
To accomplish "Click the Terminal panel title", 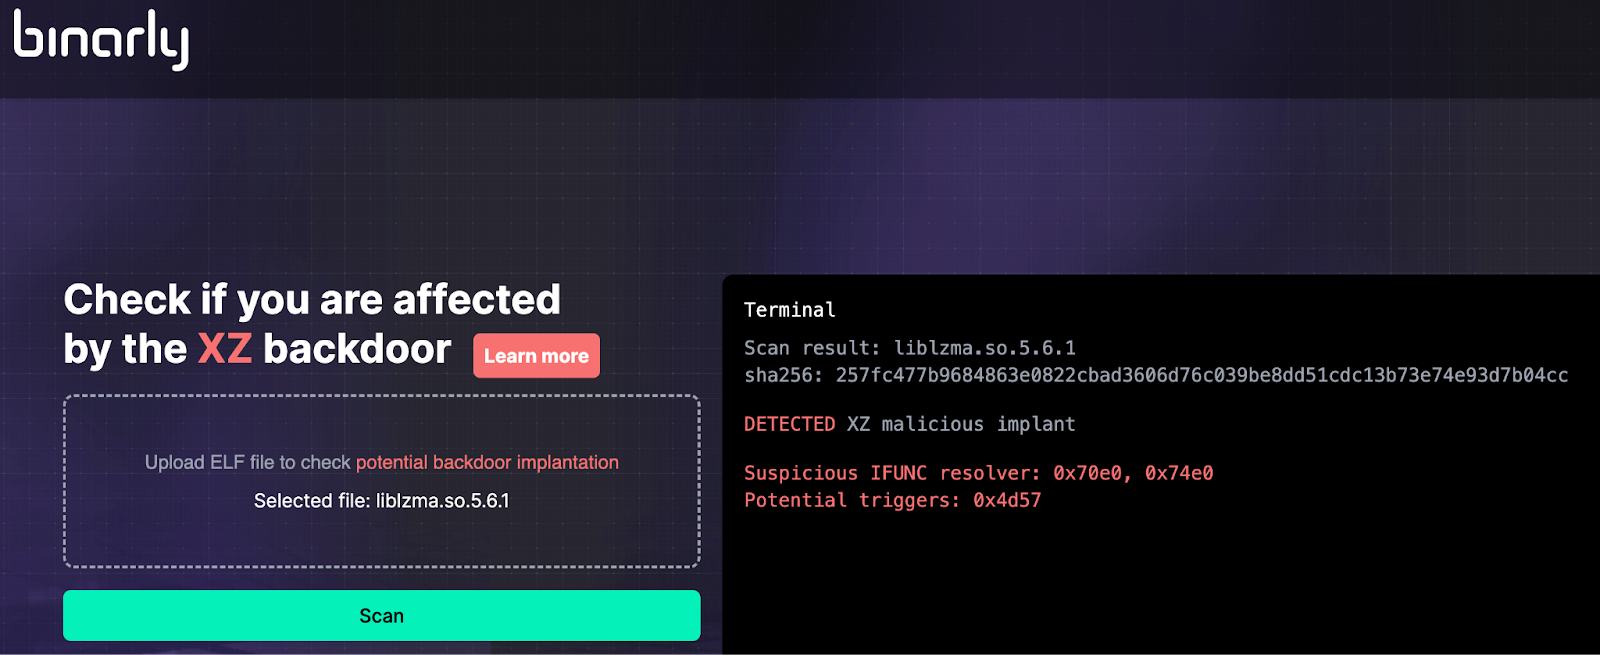I will 789,309.
